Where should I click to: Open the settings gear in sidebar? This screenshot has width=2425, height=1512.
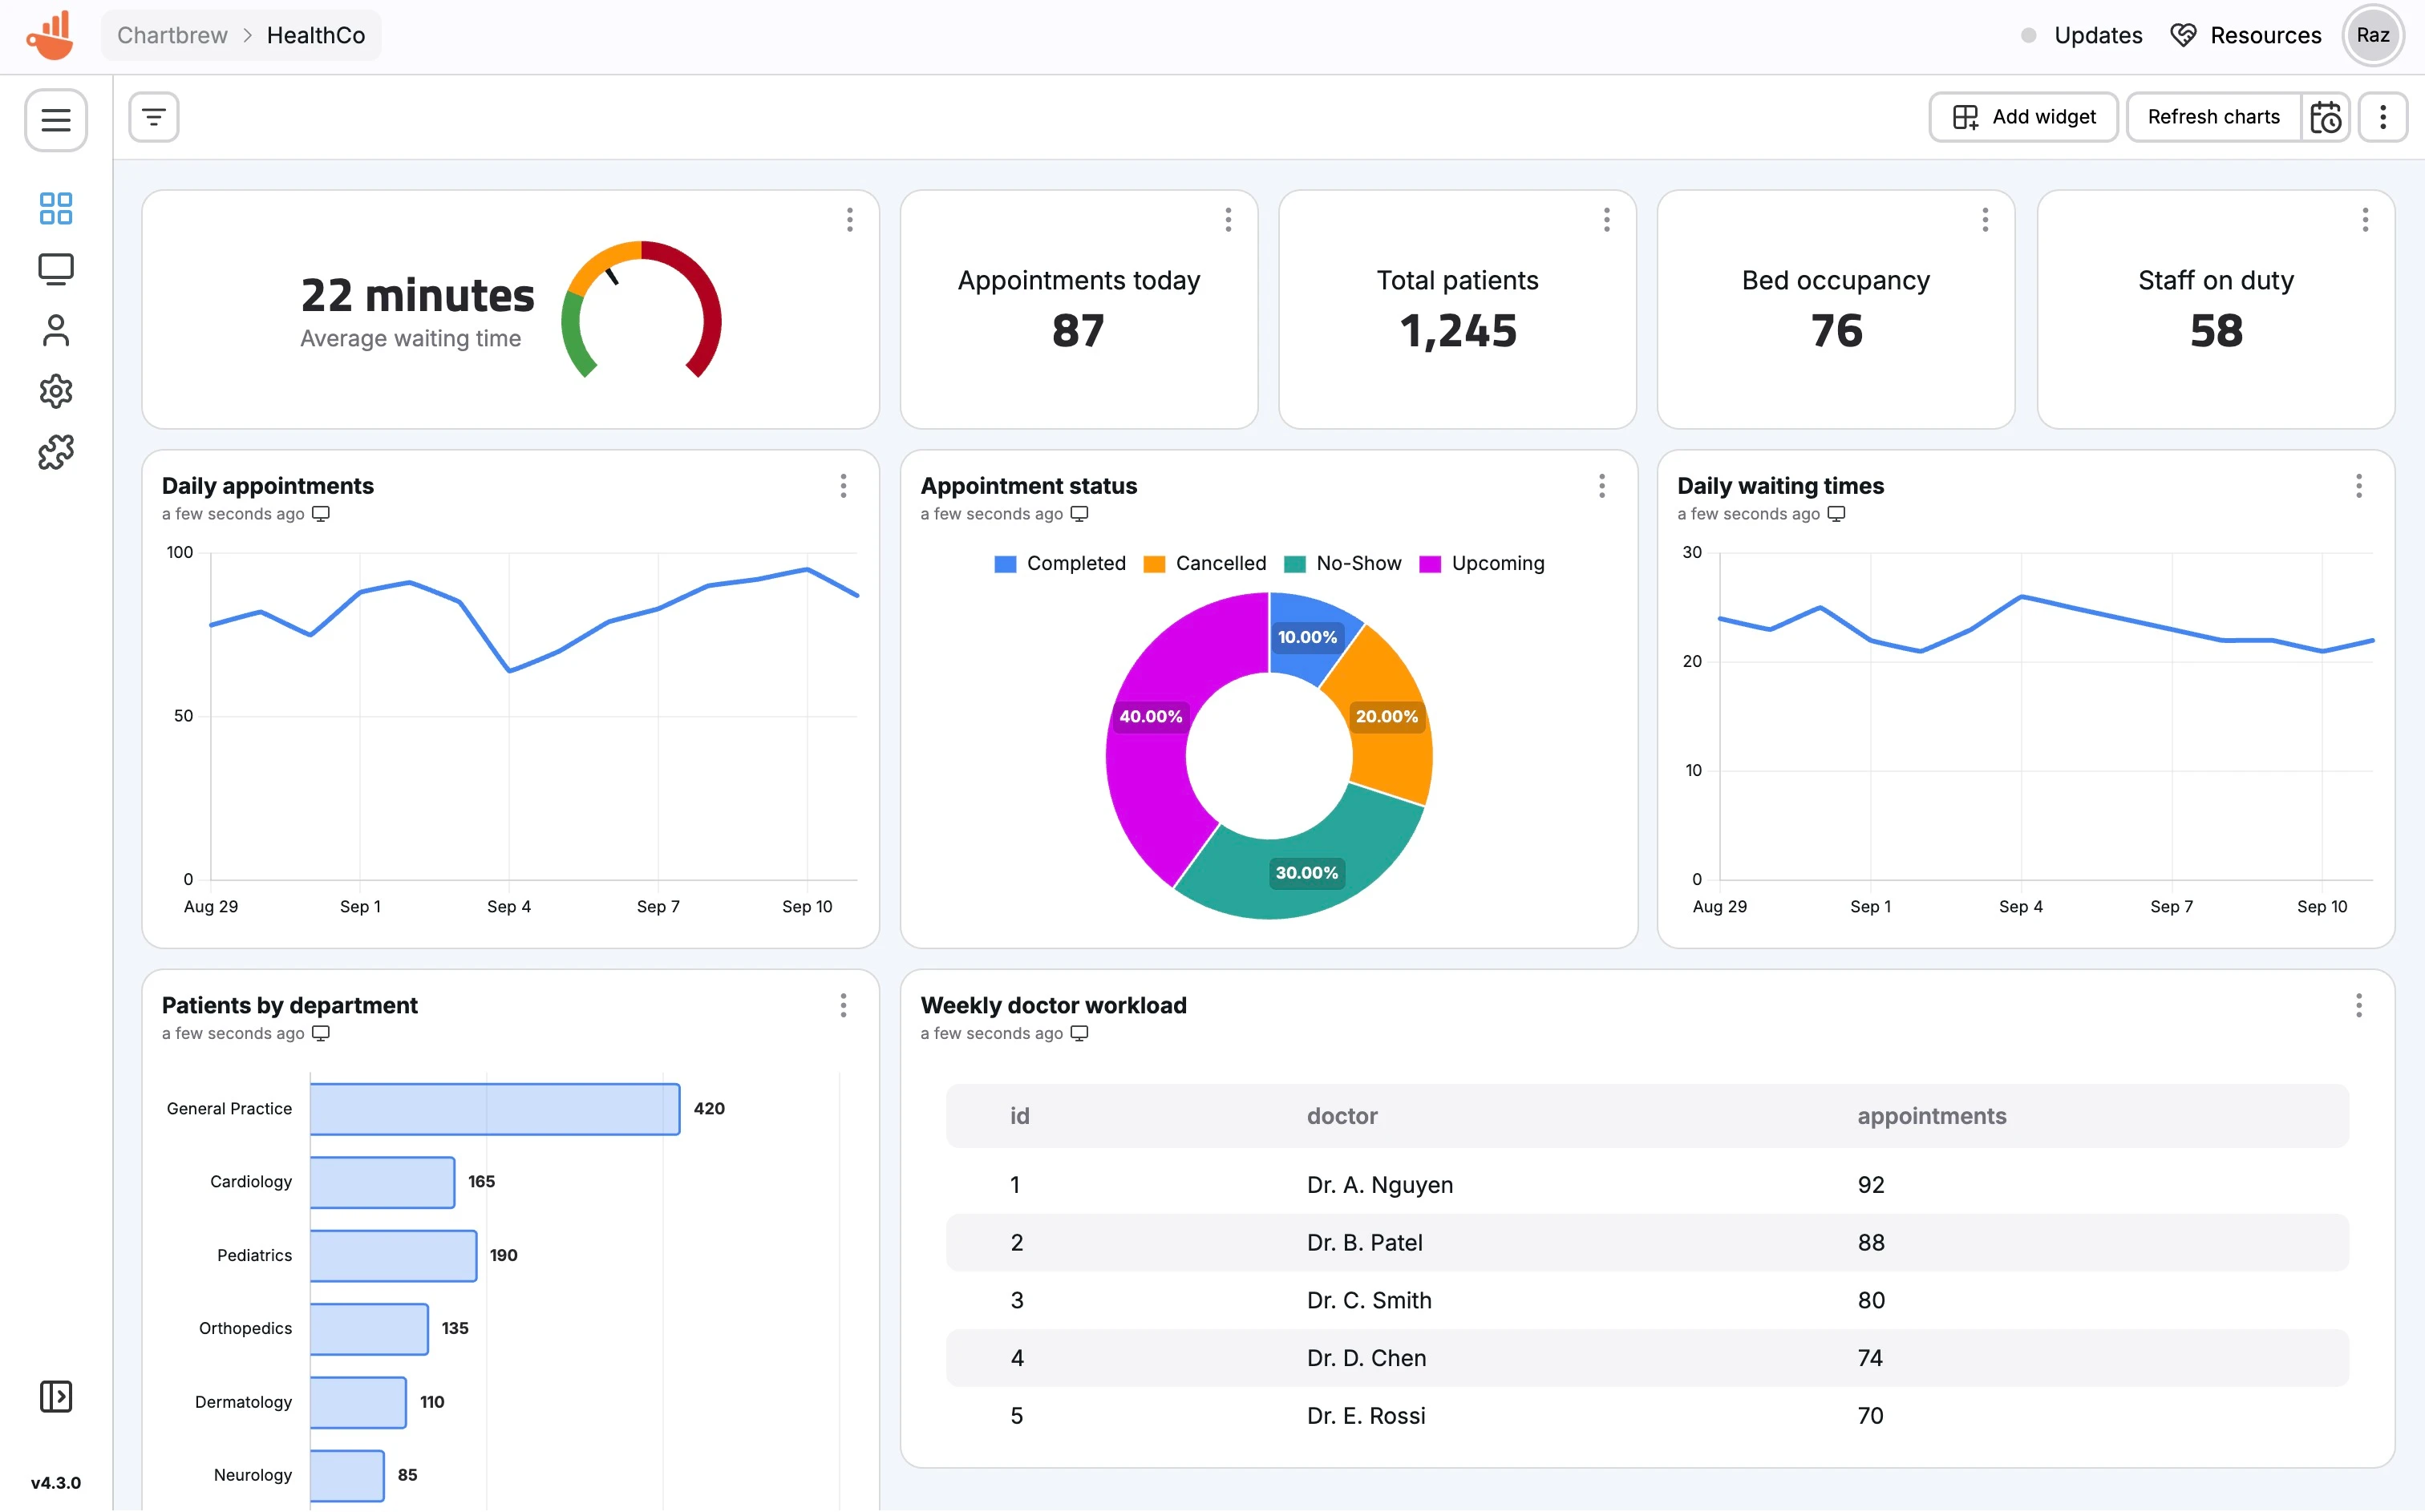coord(56,391)
